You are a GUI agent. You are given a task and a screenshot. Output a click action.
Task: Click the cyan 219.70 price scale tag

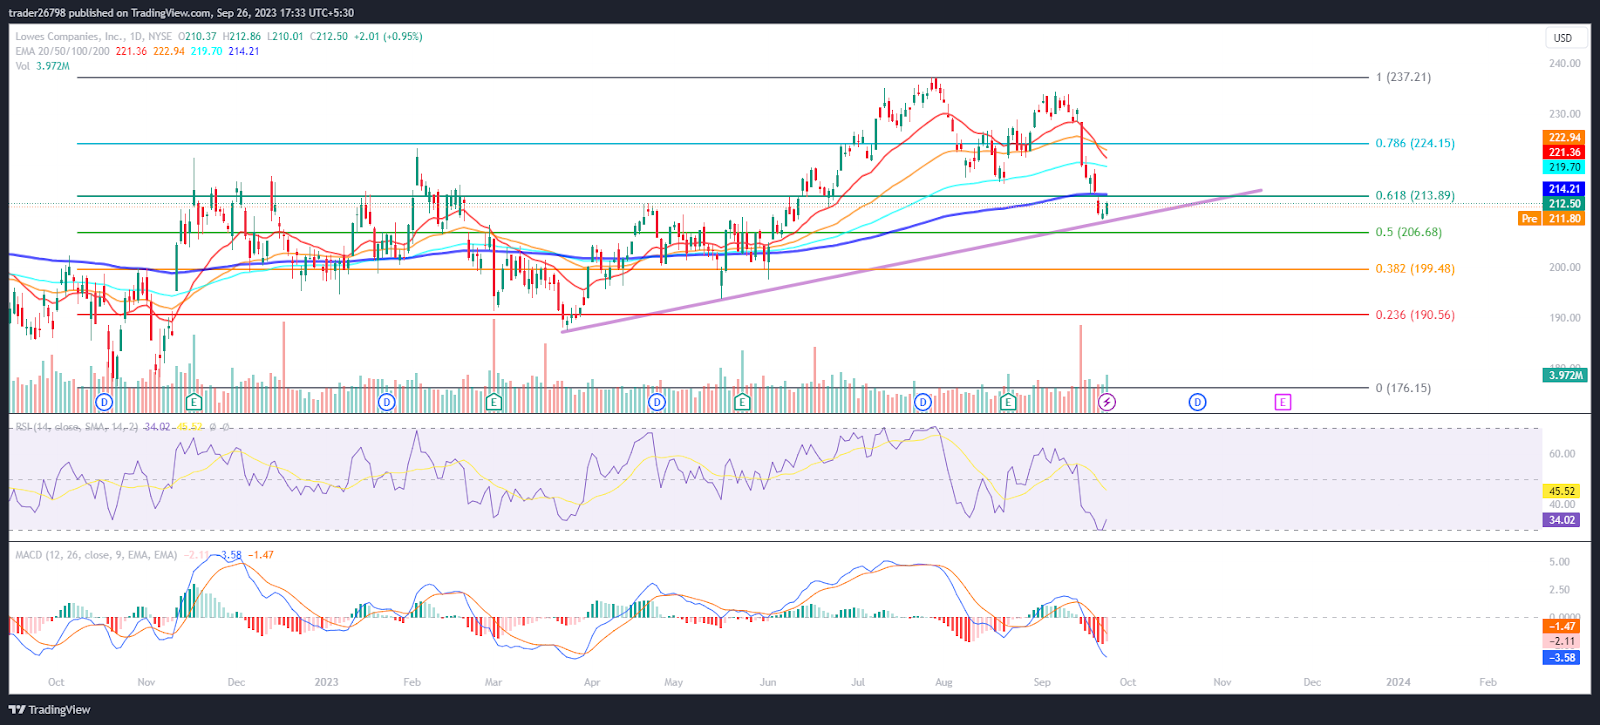1564,168
